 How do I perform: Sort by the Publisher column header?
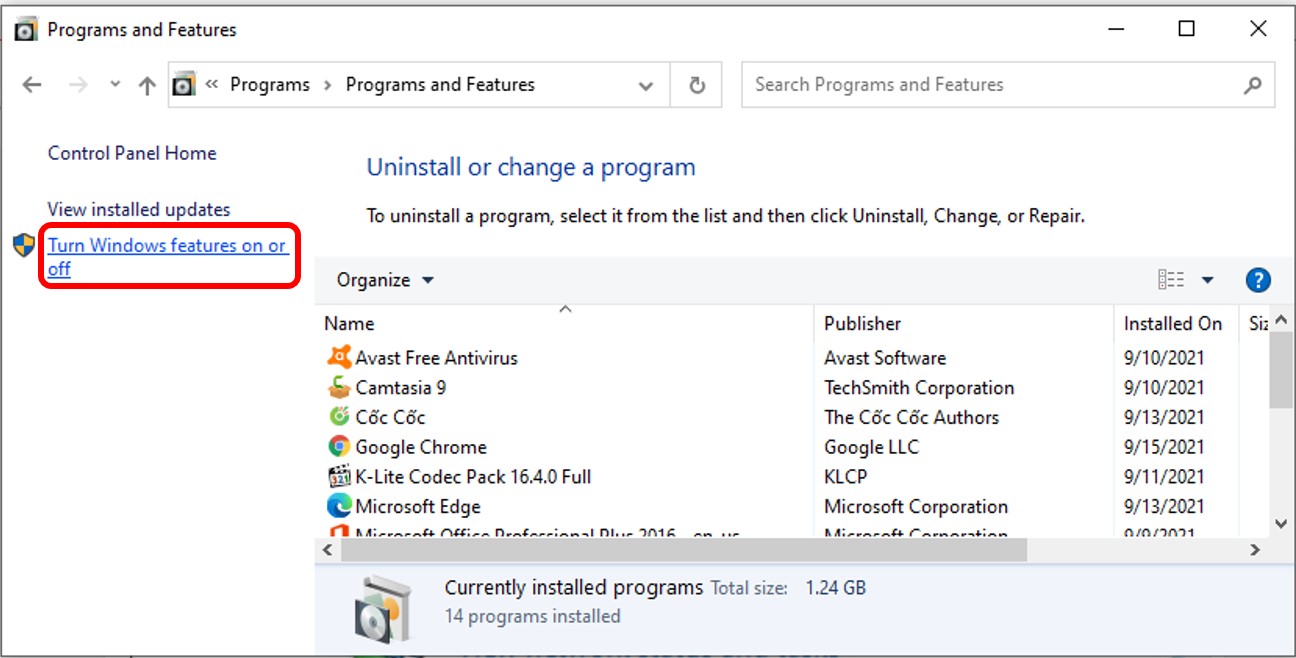pyautogui.click(x=862, y=323)
